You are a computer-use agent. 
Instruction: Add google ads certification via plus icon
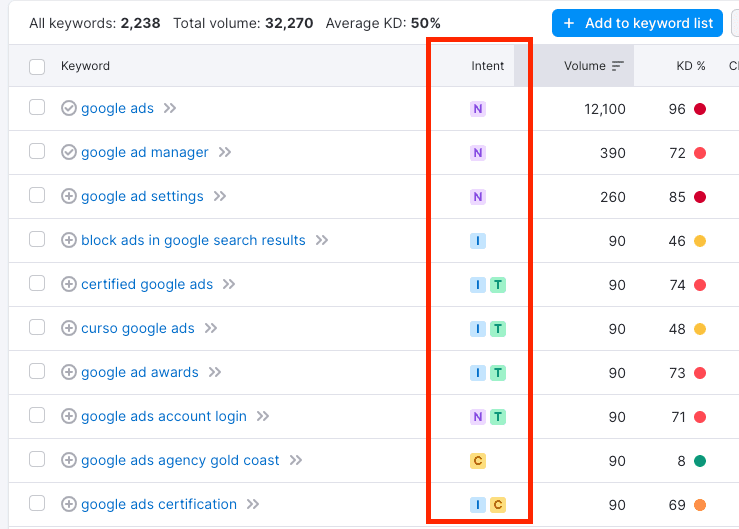69,504
